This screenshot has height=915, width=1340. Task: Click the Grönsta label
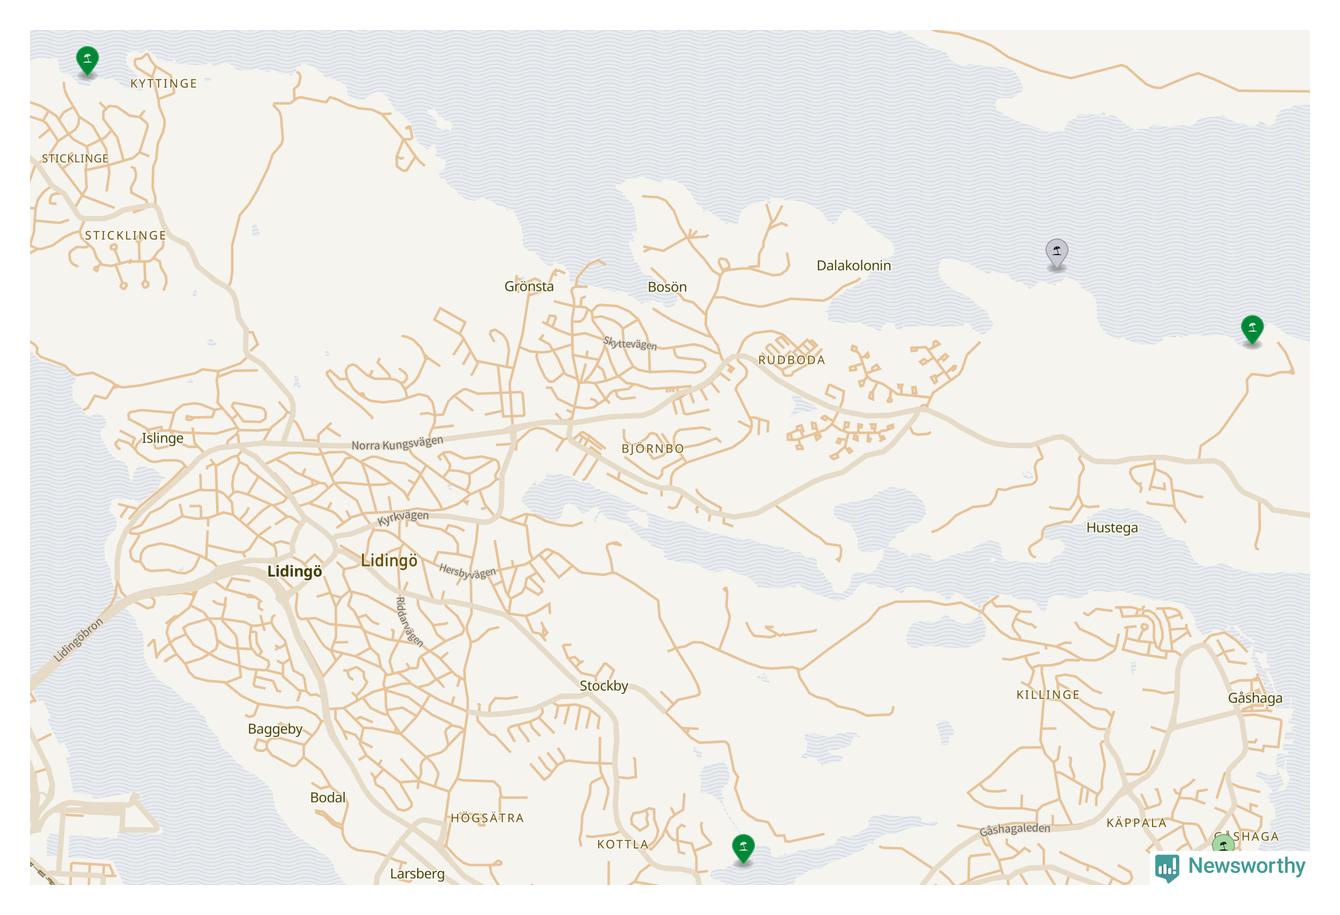[529, 287]
